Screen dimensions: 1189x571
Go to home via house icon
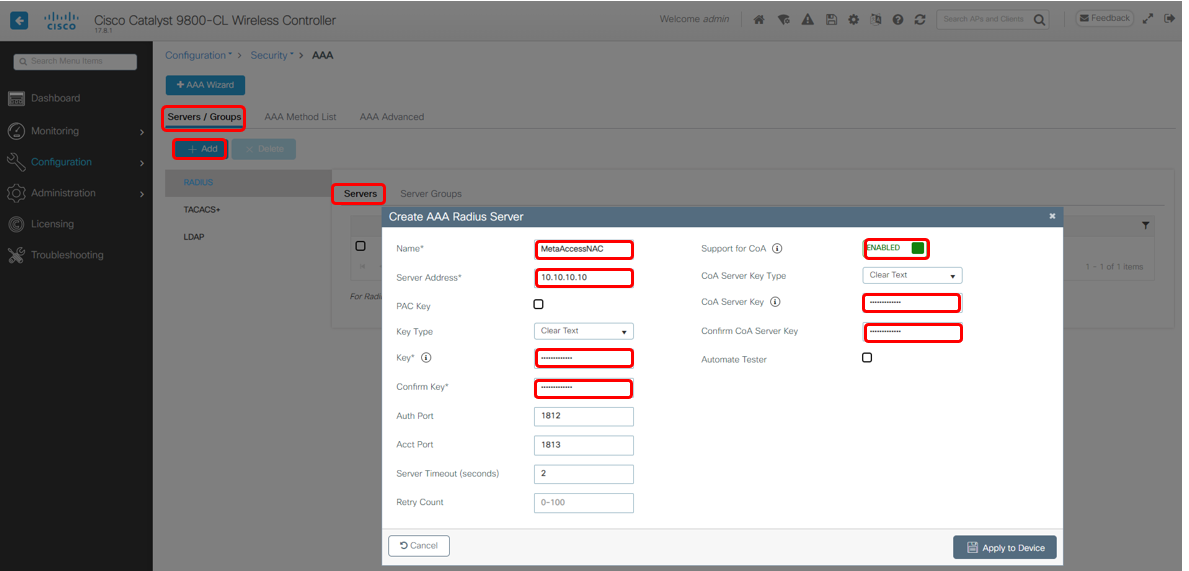tap(758, 20)
